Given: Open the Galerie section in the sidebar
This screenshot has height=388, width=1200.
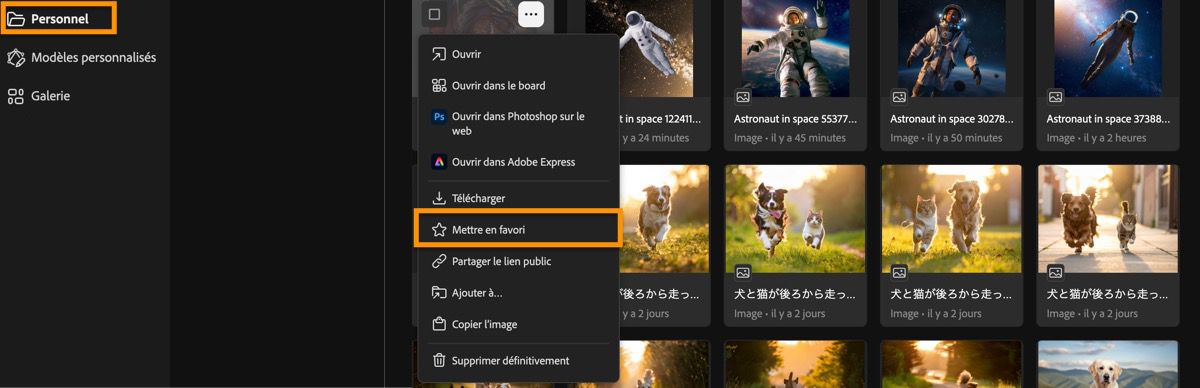Looking at the screenshot, I should click(40, 96).
